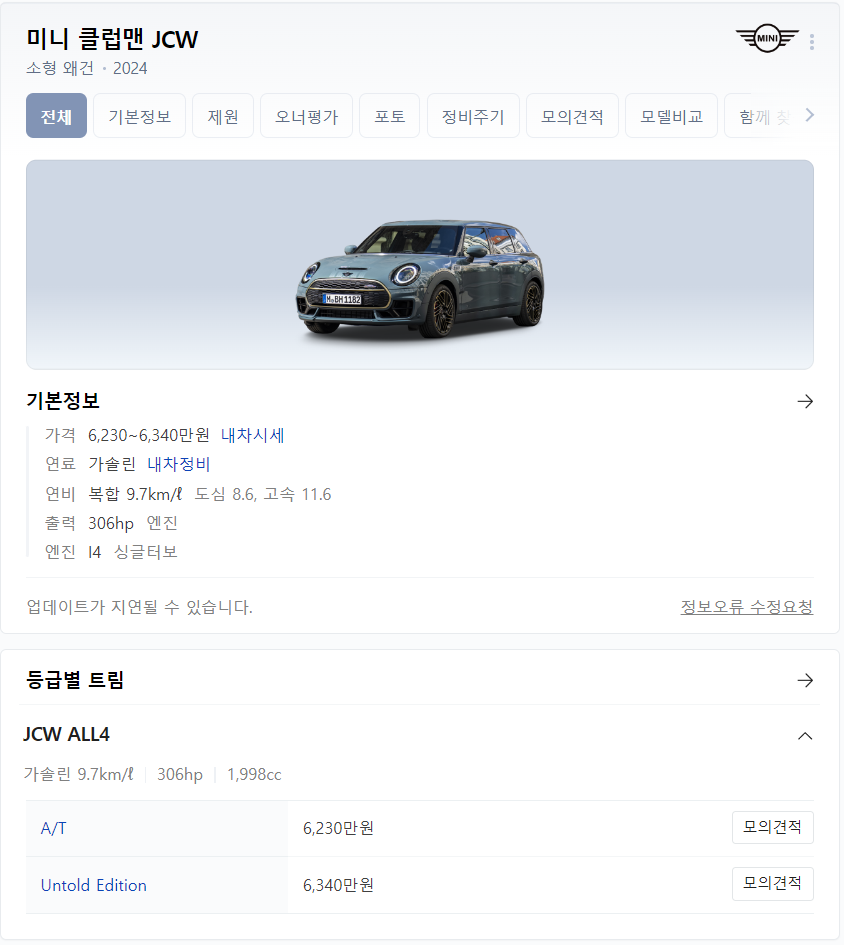Open the three-dot more options menu
The width and height of the screenshot is (844, 945).
click(x=812, y=42)
